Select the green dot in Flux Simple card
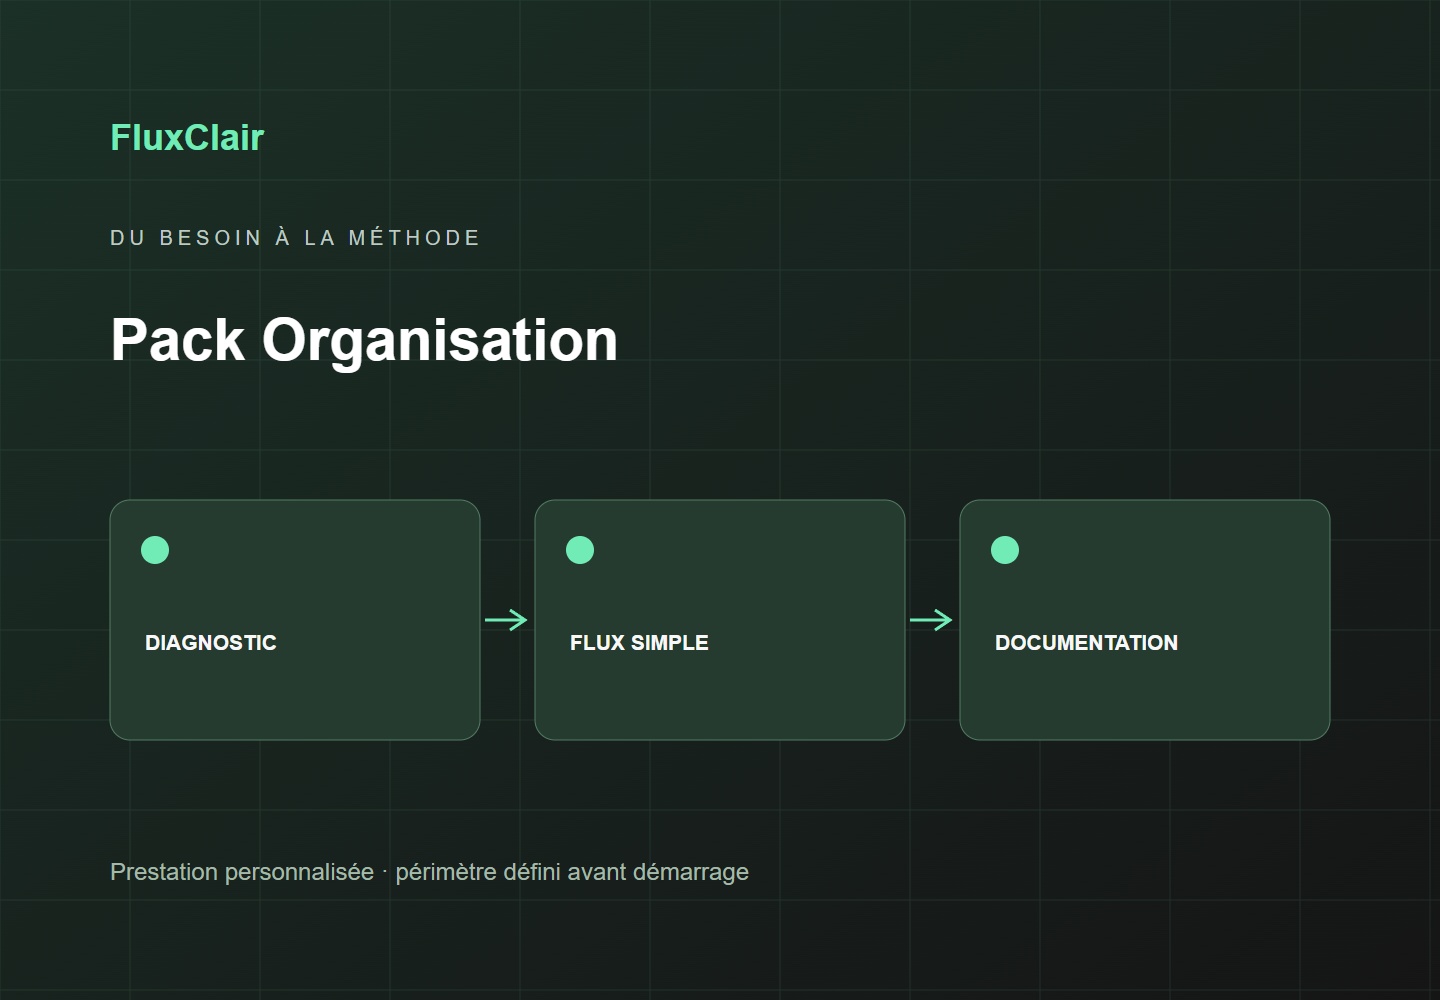This screenshot has width=1440, height=1000. point(580,550)
